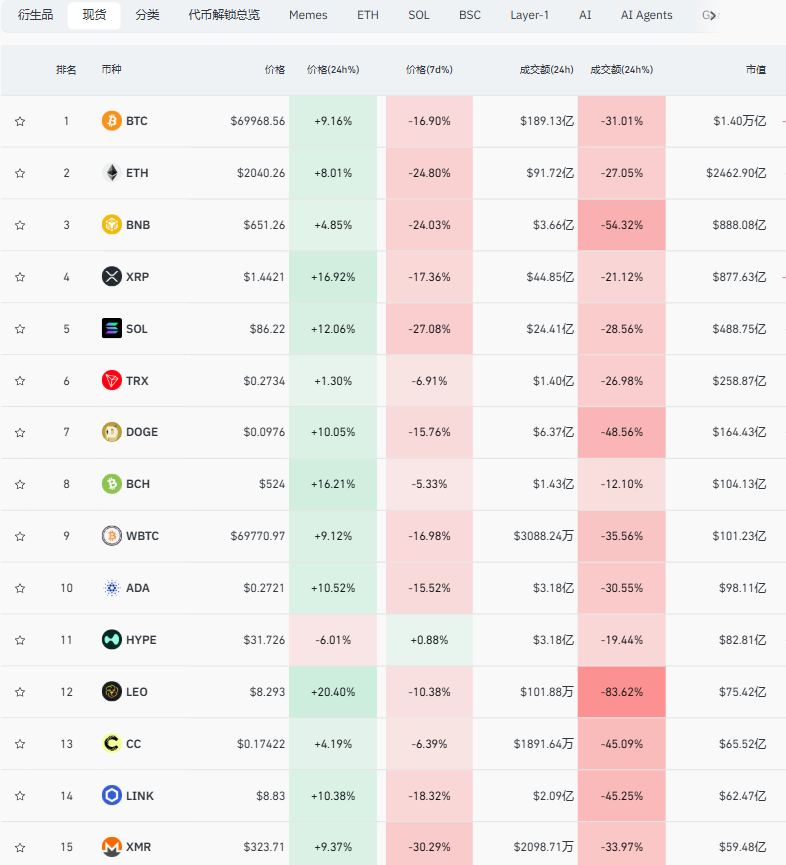The image size is (786, 865).
Task: Click the BNB coin logo
Action: pyautogui.click(x=112, y=225)
